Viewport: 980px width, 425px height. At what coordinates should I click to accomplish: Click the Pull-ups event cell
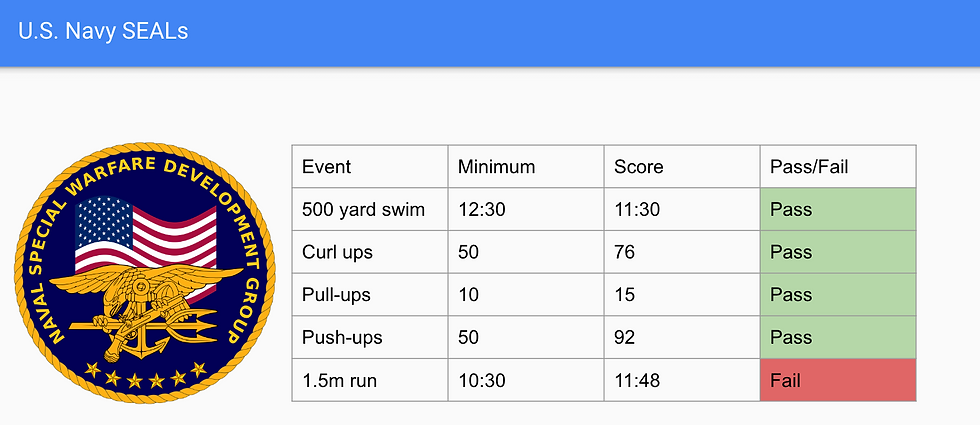click(370, 294)
